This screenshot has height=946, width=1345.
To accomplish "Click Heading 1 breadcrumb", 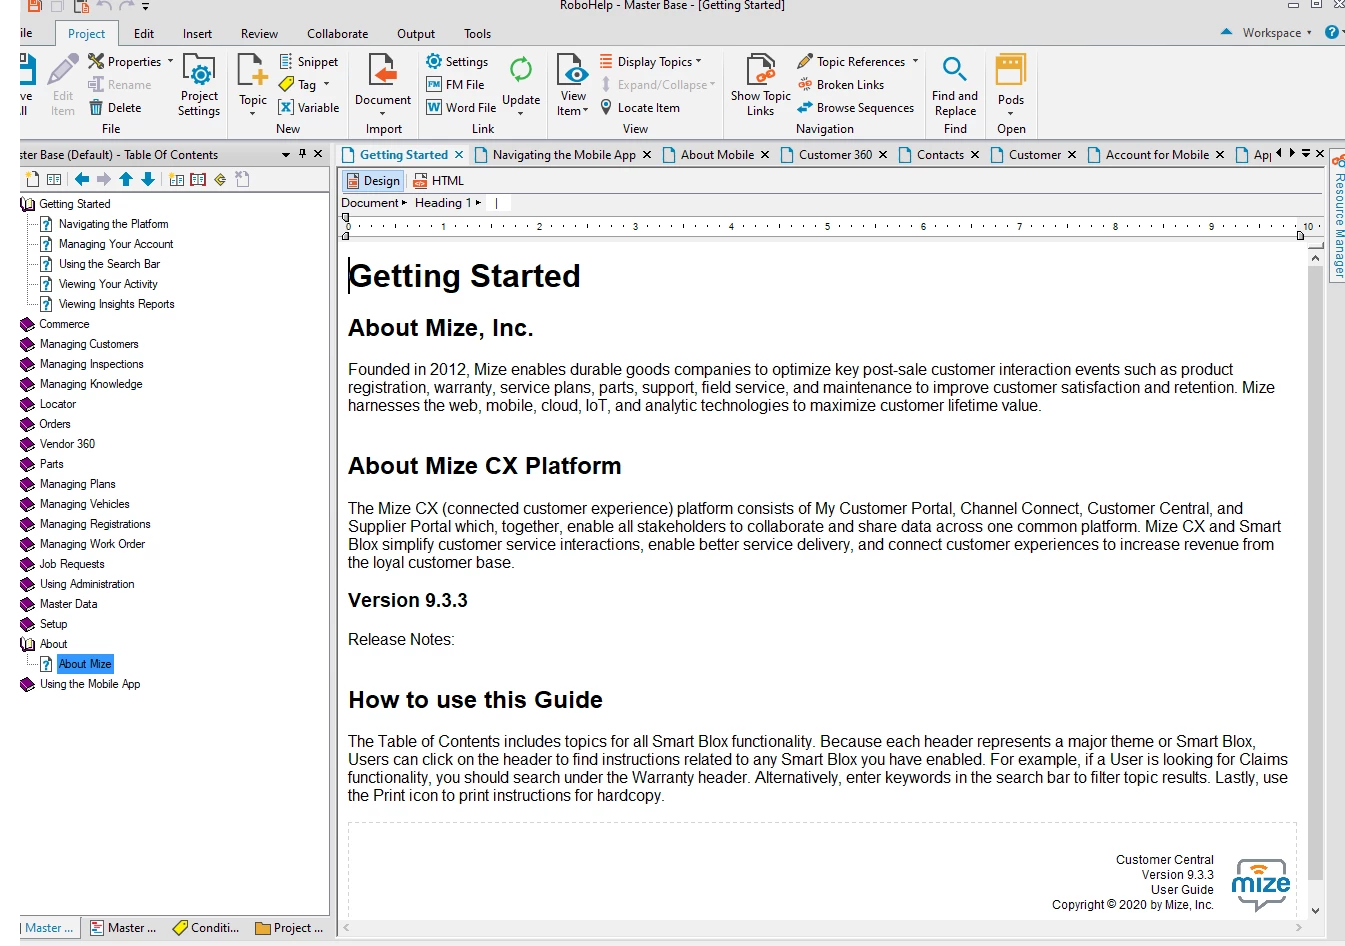I will click(x=443, y=203).
